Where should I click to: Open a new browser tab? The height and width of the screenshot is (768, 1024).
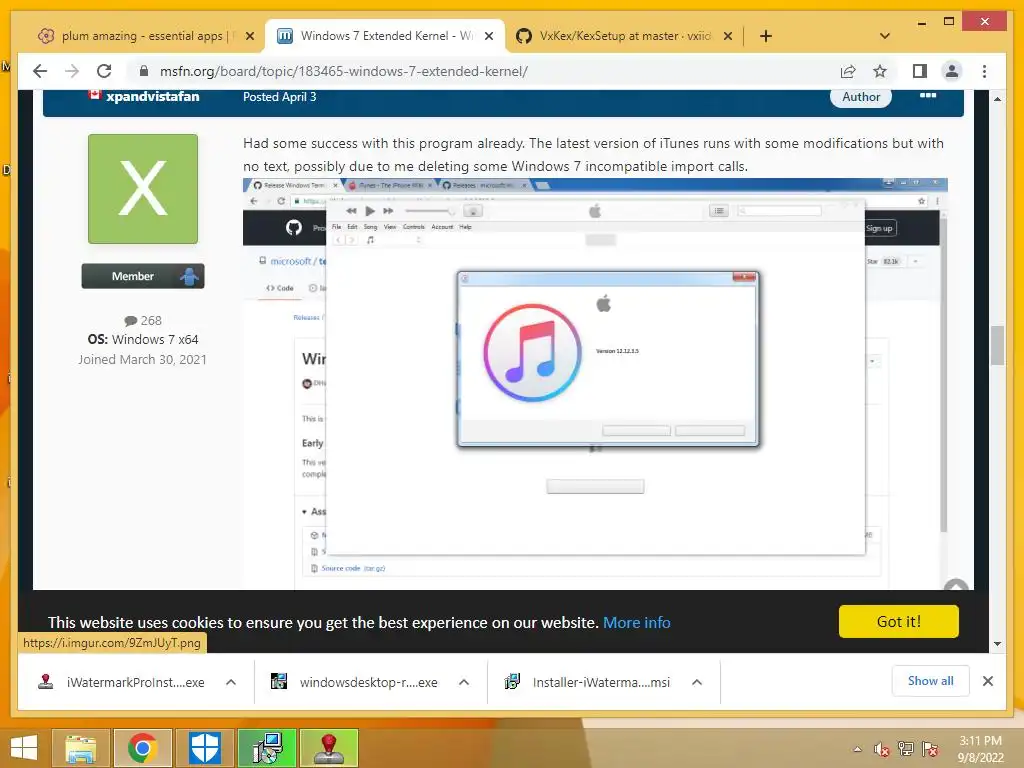click(x=766, y=36)
